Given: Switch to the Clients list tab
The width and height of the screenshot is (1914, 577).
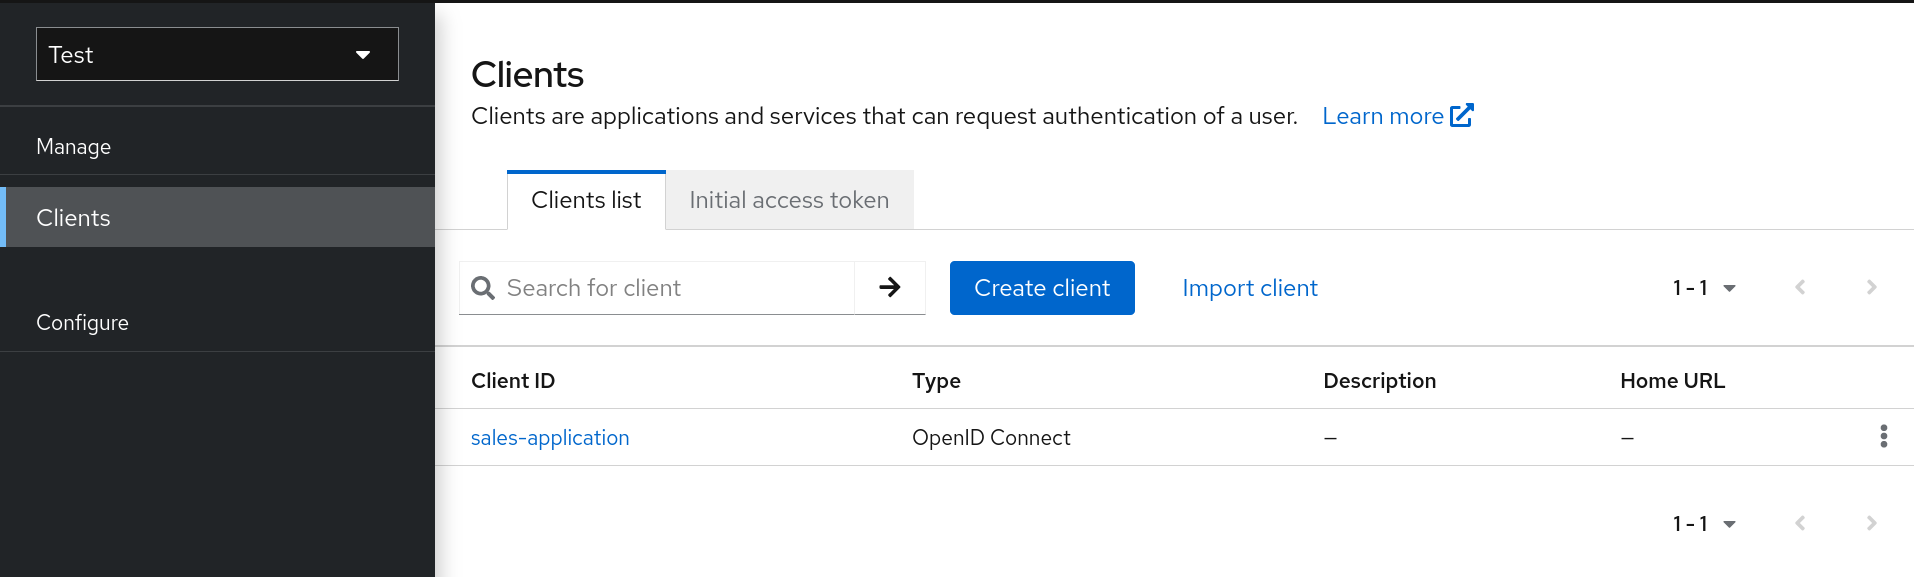Looking at the screenshot, I should click(586, 200).
